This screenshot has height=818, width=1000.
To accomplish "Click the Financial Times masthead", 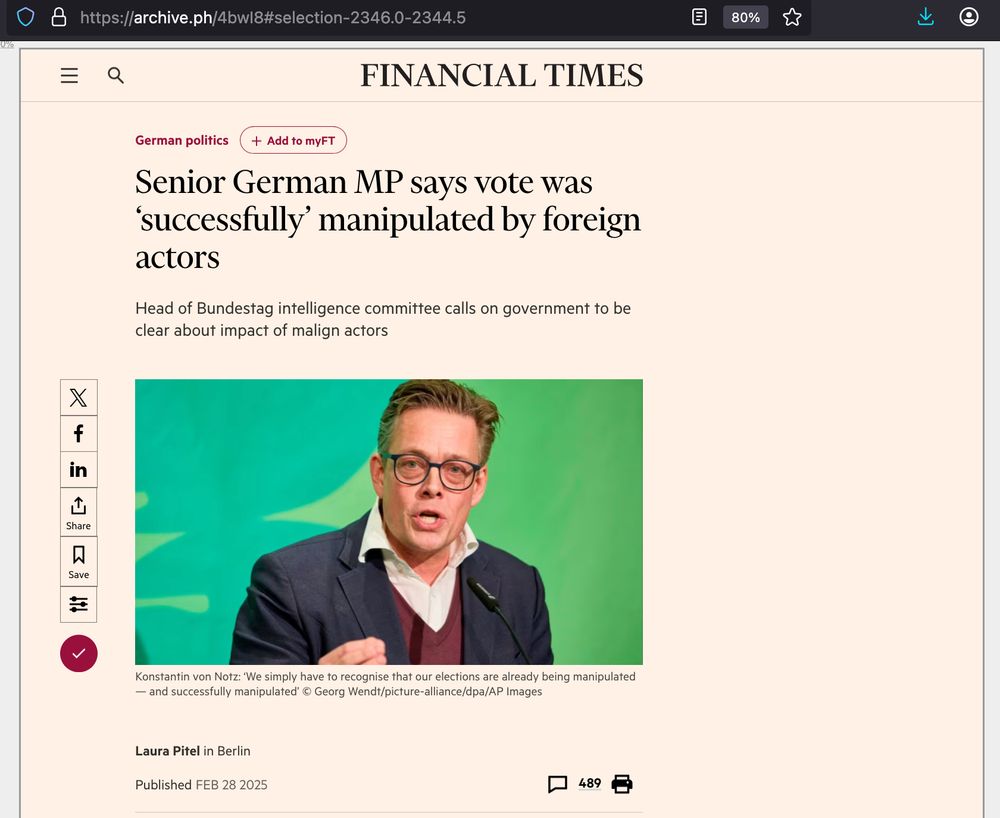I will [x=501, y=75].
